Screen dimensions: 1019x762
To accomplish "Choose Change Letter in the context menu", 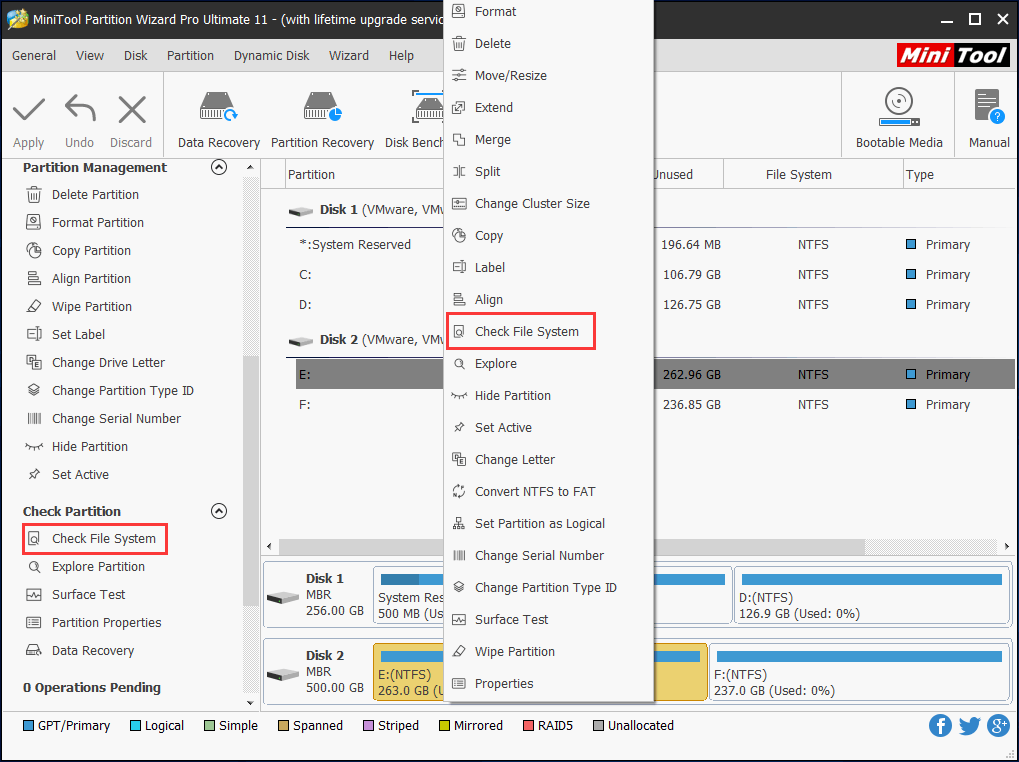I will [548, 459].
